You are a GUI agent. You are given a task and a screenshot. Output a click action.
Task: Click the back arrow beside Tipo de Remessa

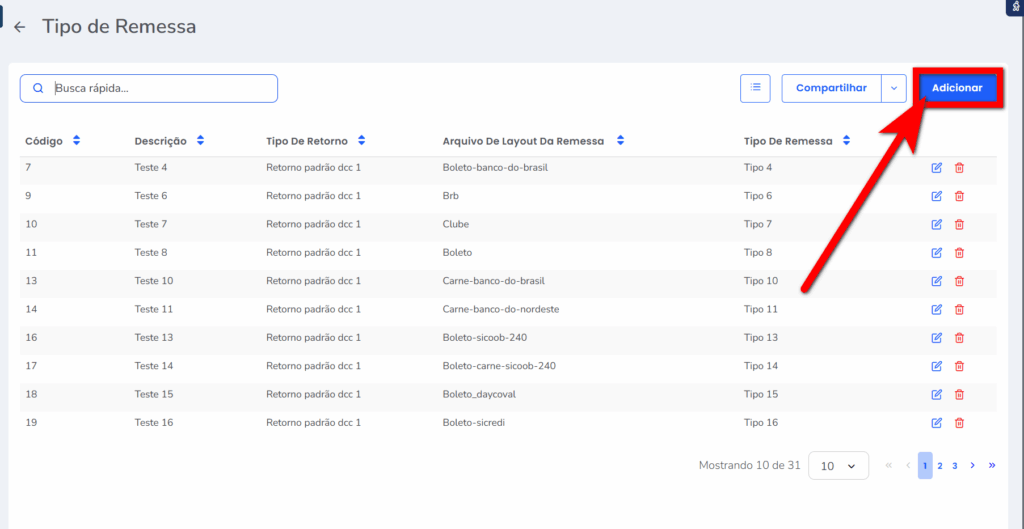(20, 27)
